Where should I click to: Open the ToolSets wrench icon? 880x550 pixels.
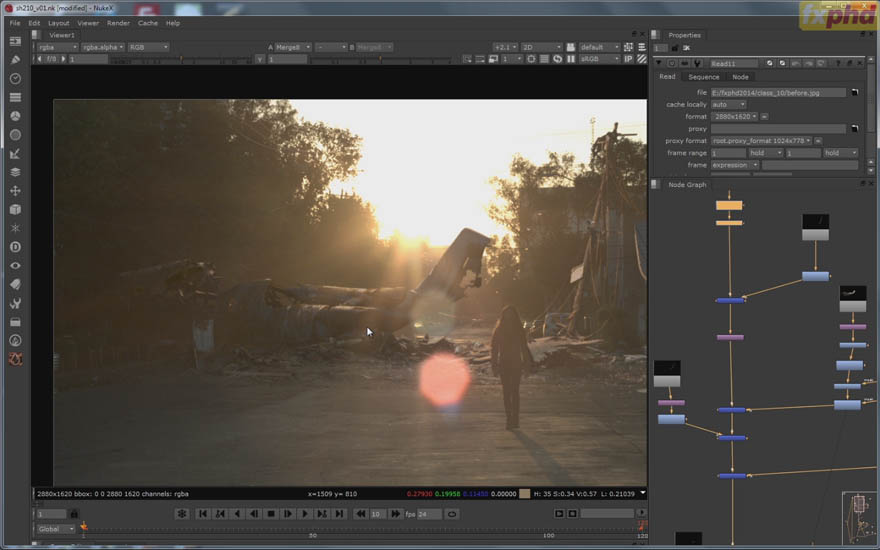[15, 303]
